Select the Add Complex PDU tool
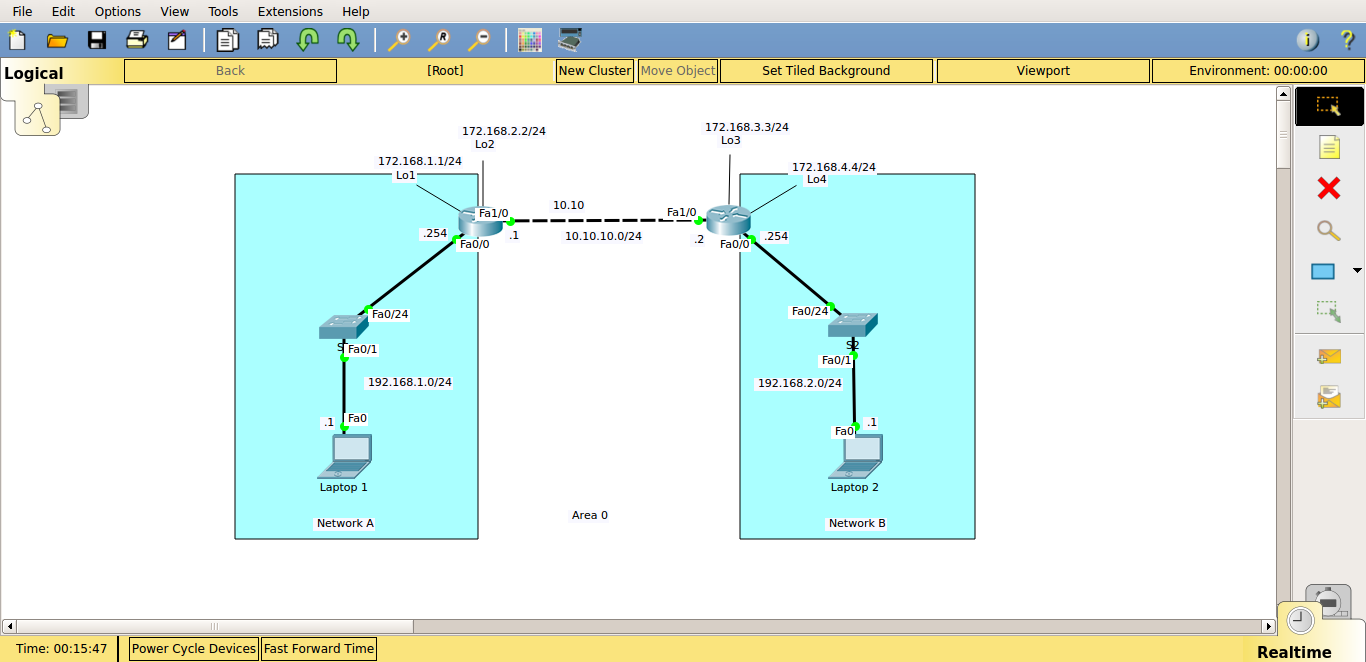The image size is (1366, 662). (1328, 396)
